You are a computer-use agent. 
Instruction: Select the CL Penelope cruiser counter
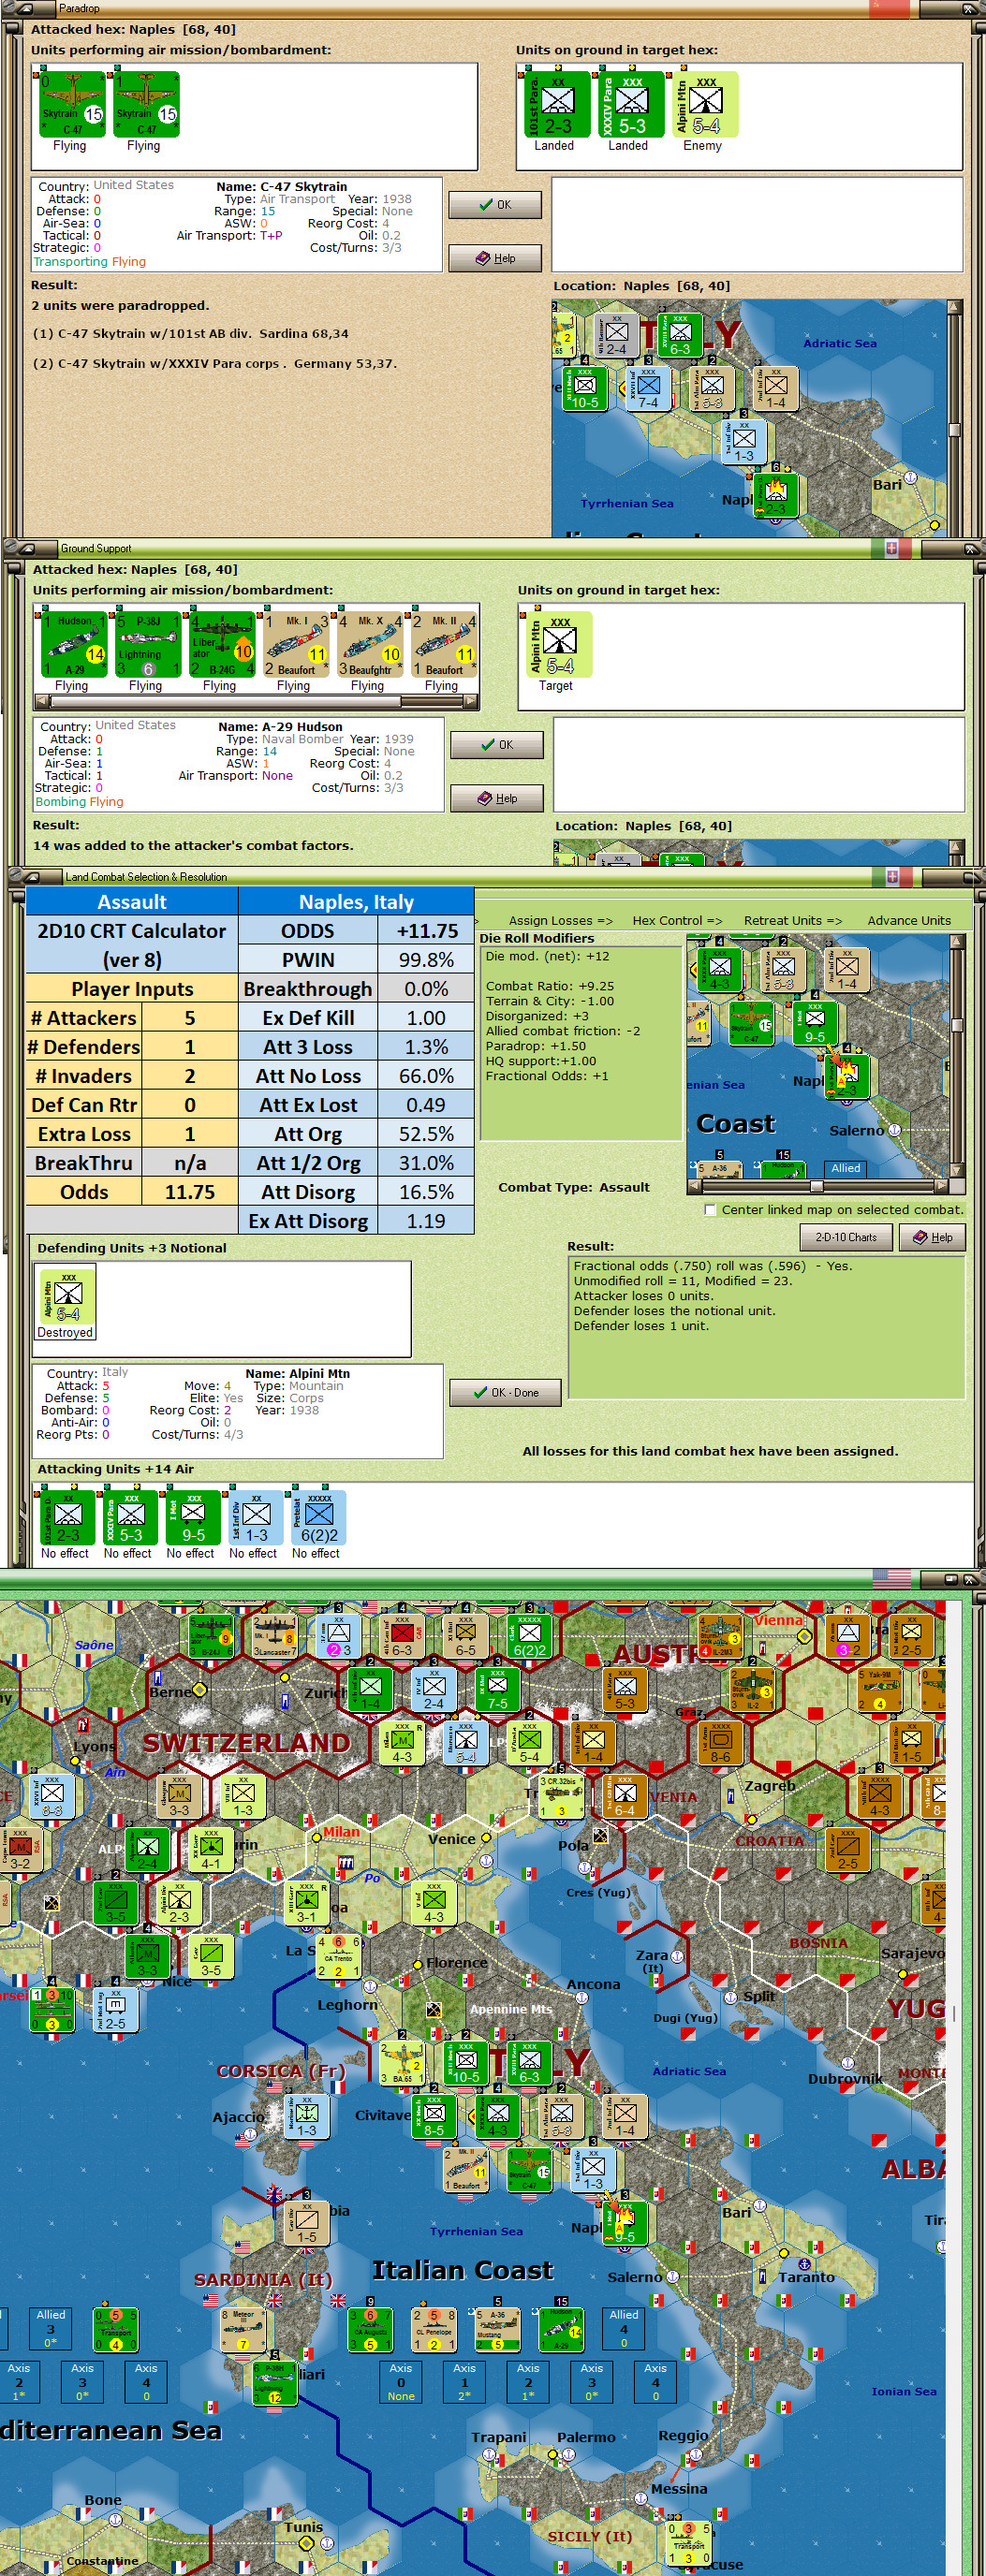click(x=434, y=2329)
